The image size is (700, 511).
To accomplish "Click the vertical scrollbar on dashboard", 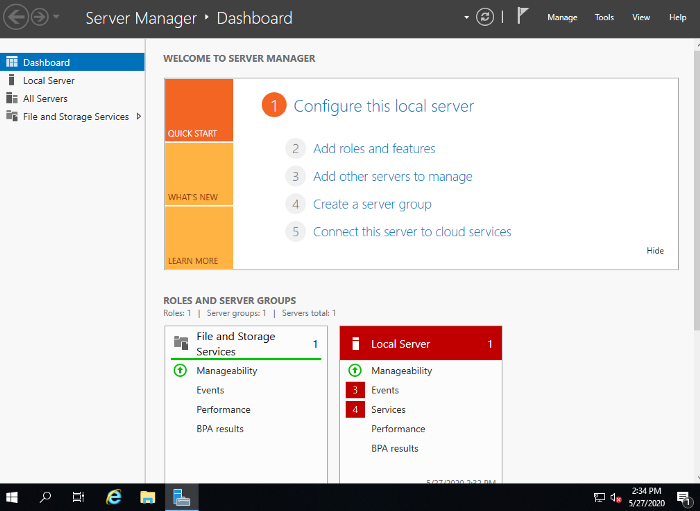I will click(697, 190).
